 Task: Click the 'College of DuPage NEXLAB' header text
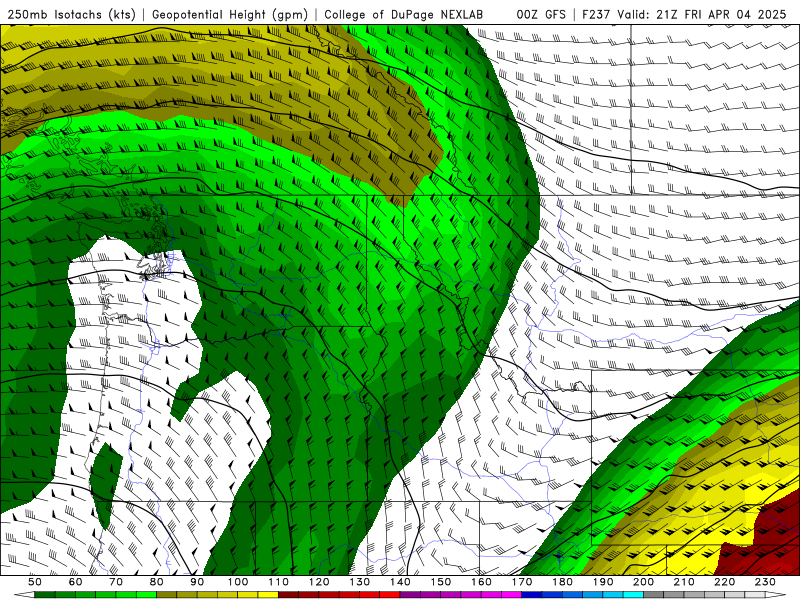click(x=404, y=14)
